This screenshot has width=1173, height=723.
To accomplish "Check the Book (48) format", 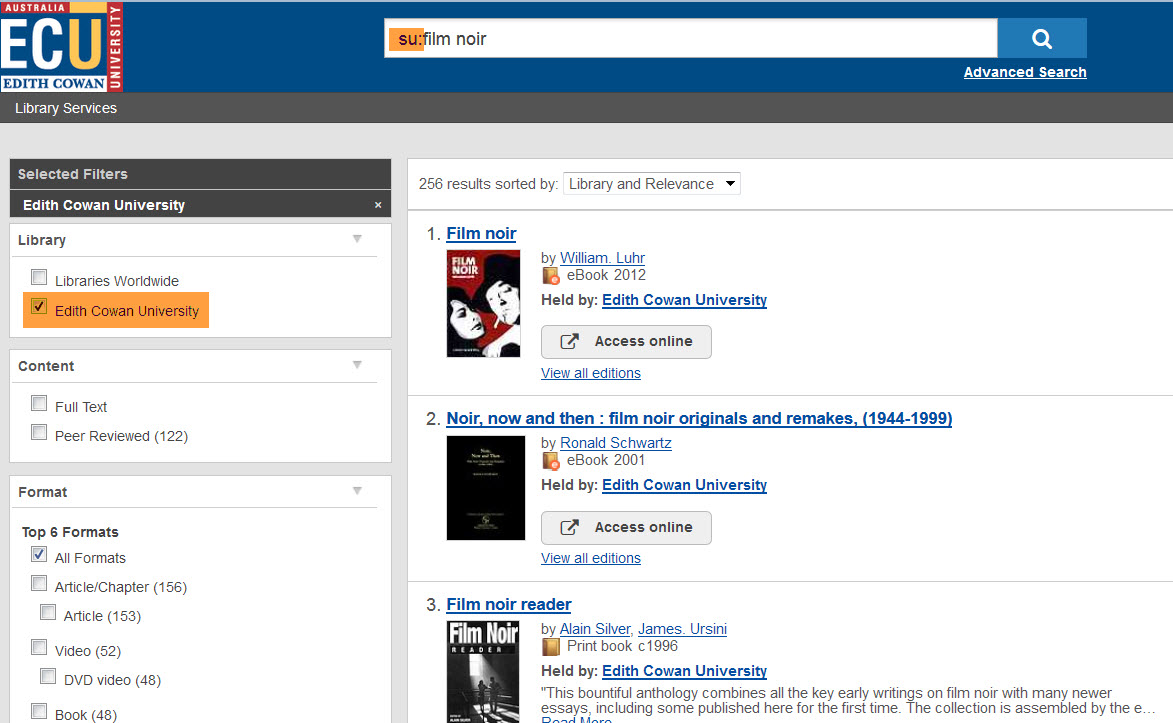I will (x=39, y=711).
